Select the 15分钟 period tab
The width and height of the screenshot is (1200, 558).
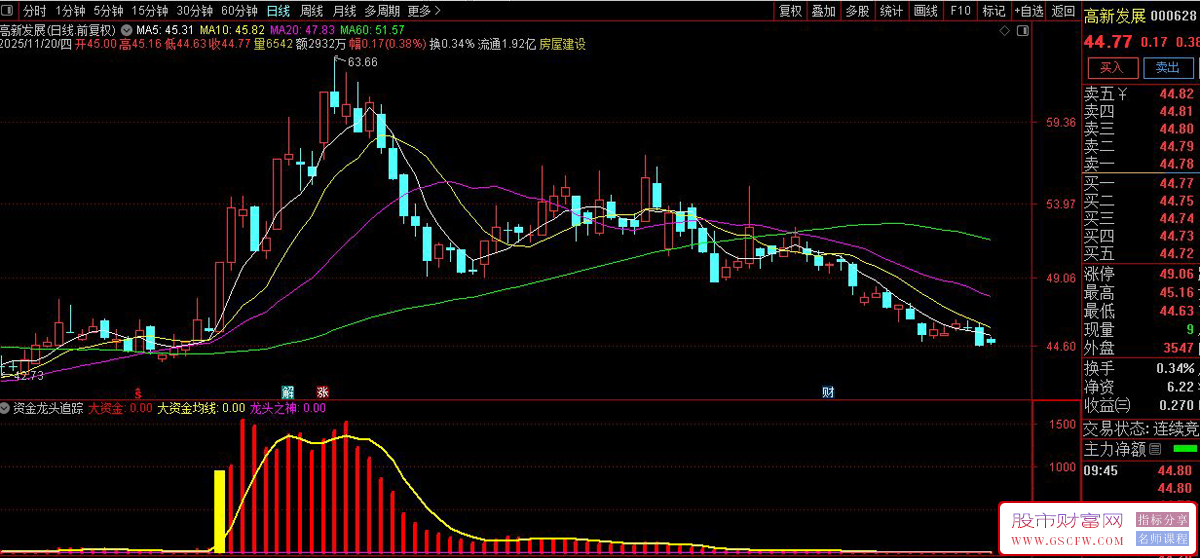point(149,11)
